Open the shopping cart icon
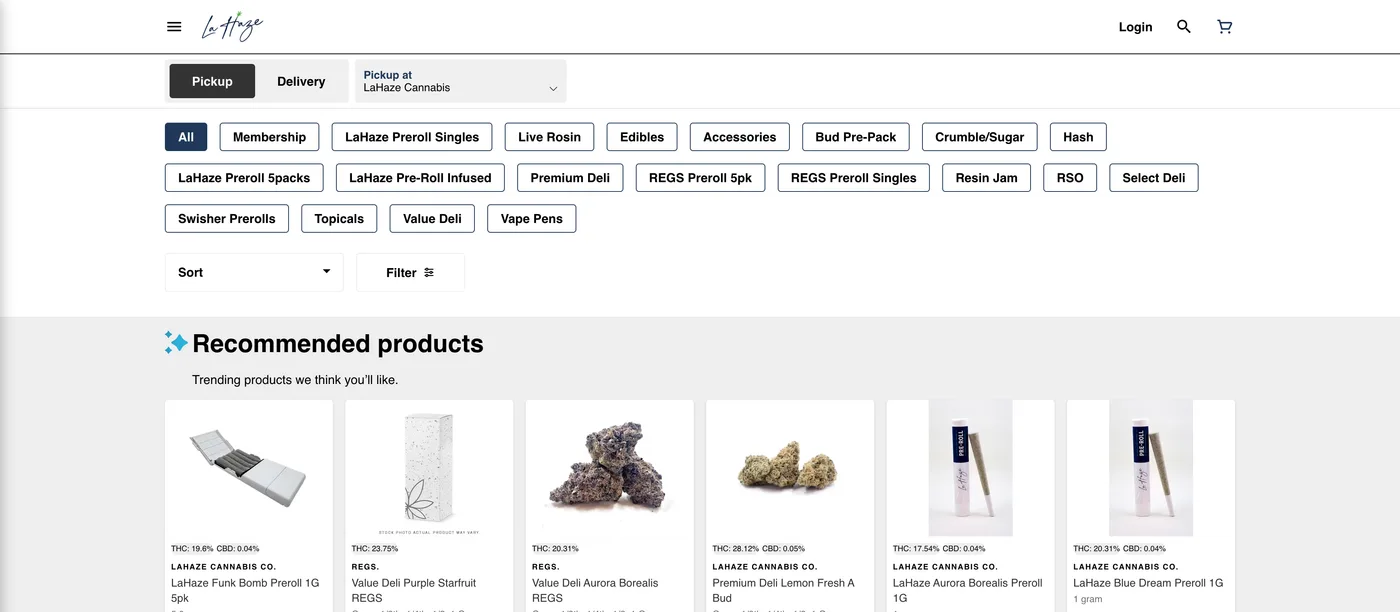This screenshot has height=612, width=1400. [x=1225, y=27]
